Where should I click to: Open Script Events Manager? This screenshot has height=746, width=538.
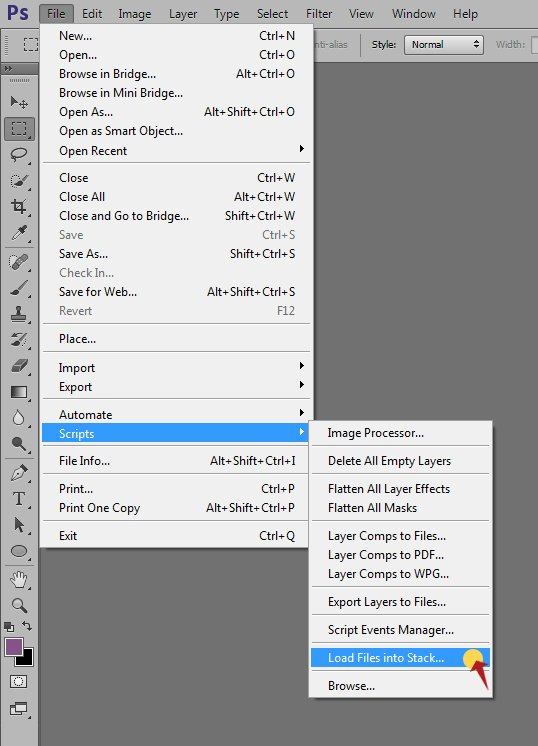coord(400,629)
